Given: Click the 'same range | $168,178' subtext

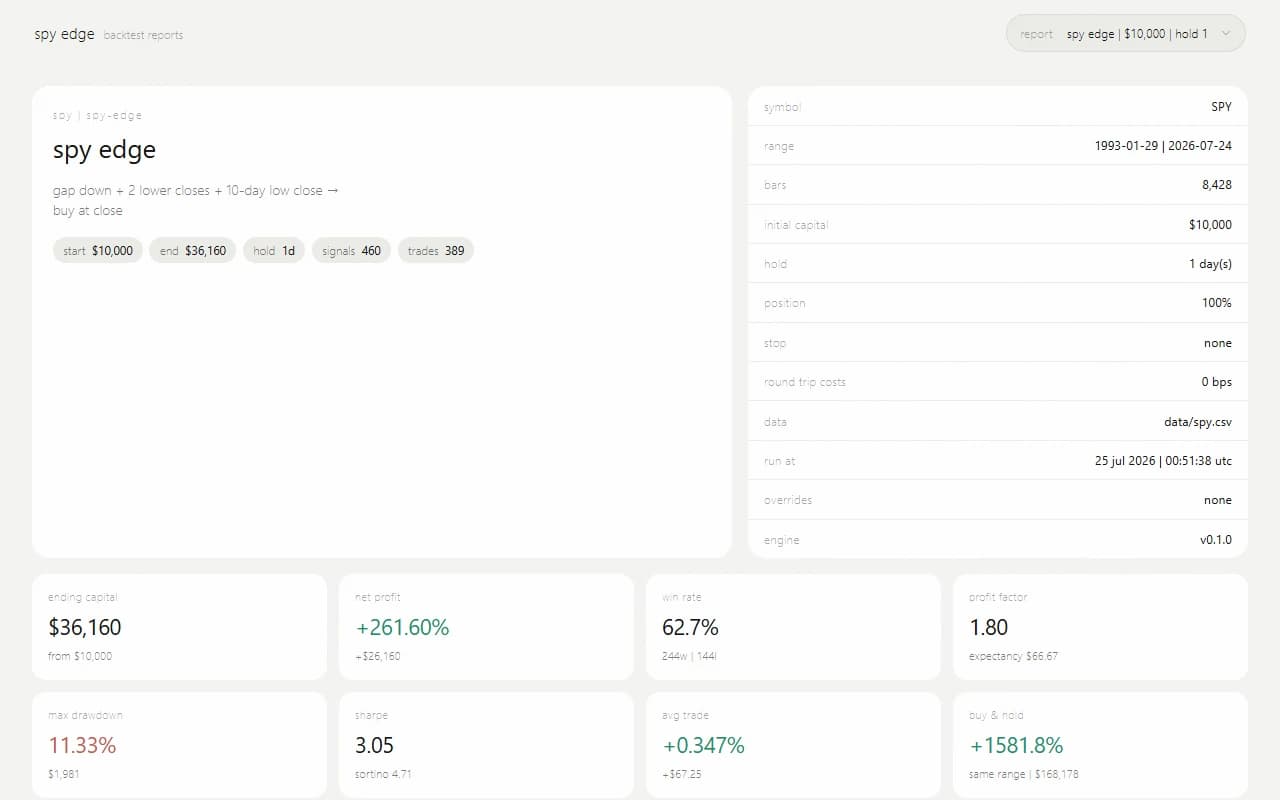Looking at the screenshot, I should 1024,774.
